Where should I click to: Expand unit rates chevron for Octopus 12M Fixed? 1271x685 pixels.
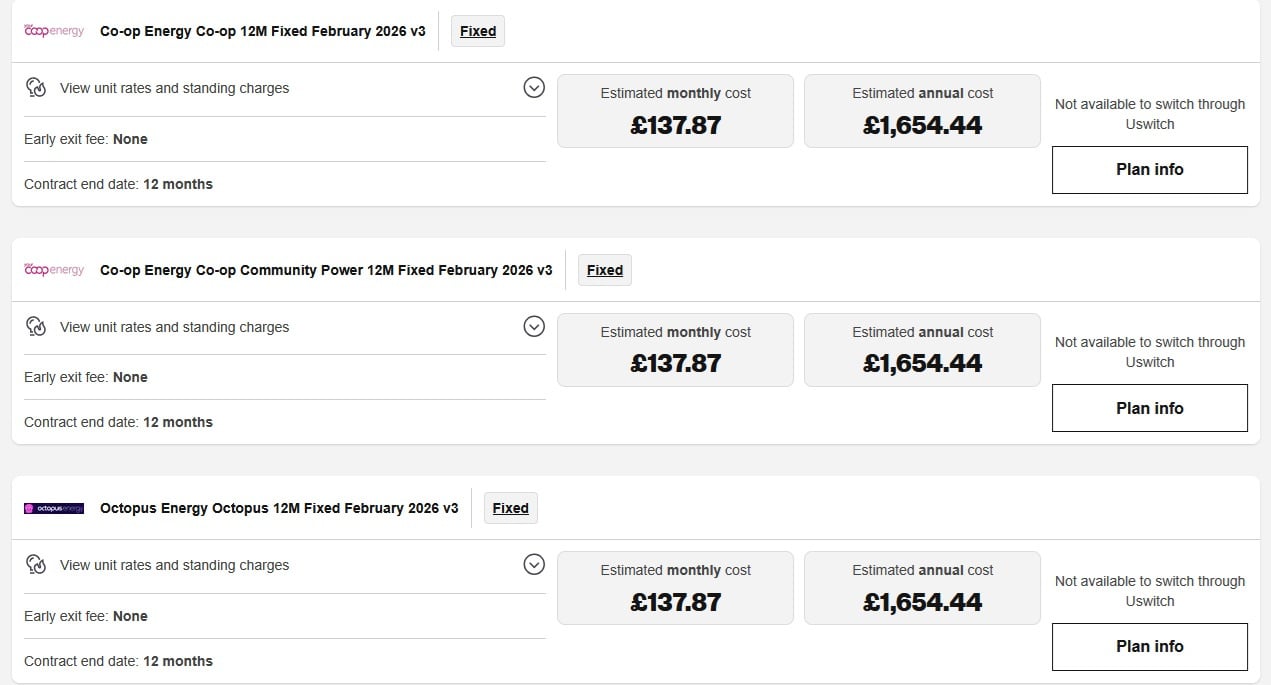[534, 565]
